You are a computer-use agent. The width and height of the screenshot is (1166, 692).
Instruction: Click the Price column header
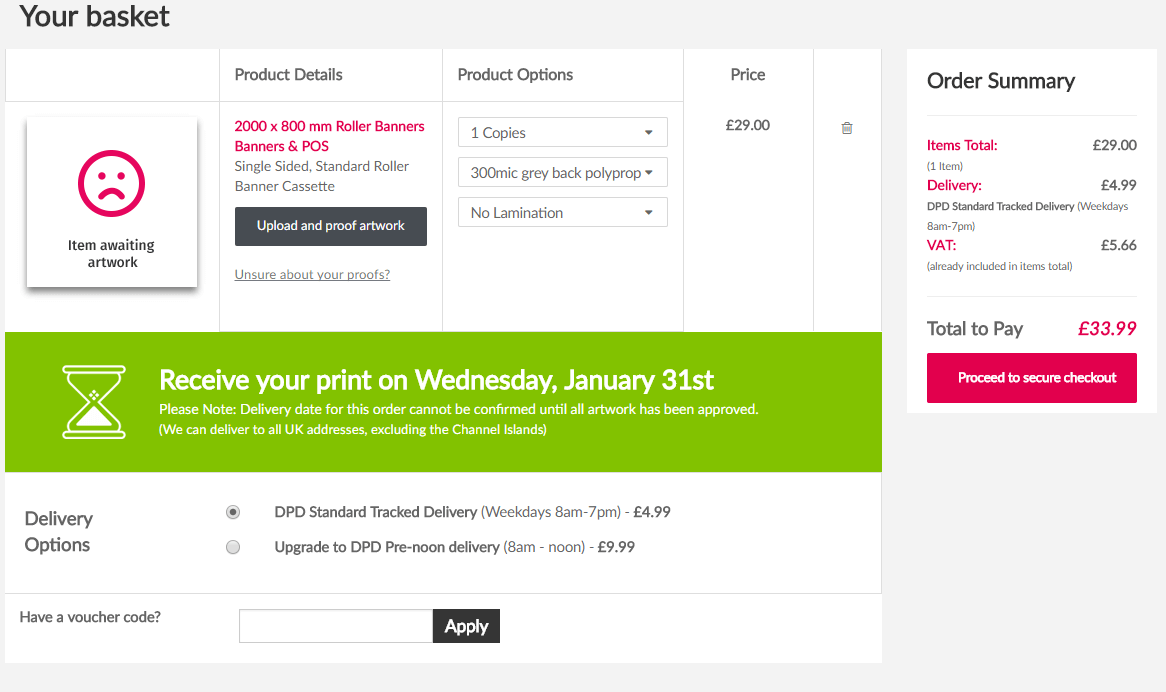pos(747,74)
